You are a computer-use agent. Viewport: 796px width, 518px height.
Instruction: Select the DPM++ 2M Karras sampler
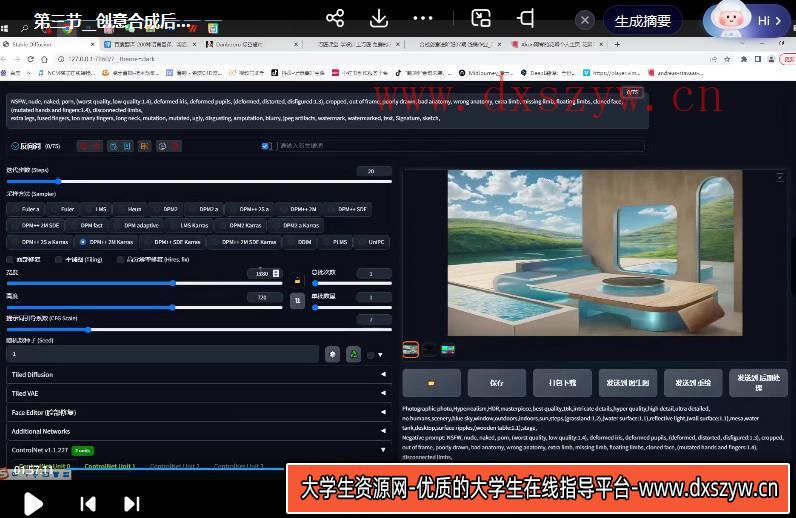click(x=107, y=242)
